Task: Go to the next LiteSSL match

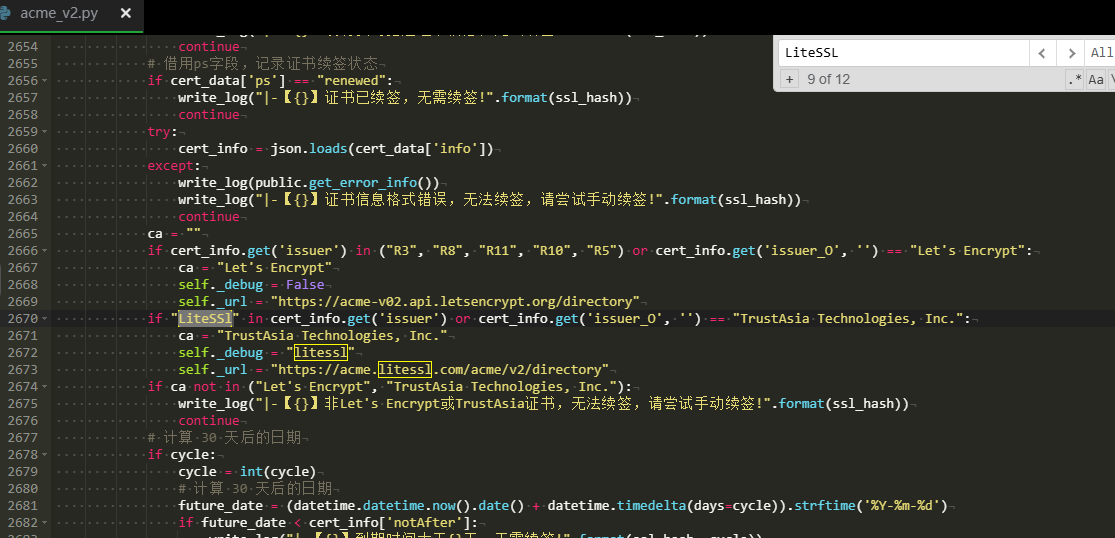Action: tap(1070, 53)
